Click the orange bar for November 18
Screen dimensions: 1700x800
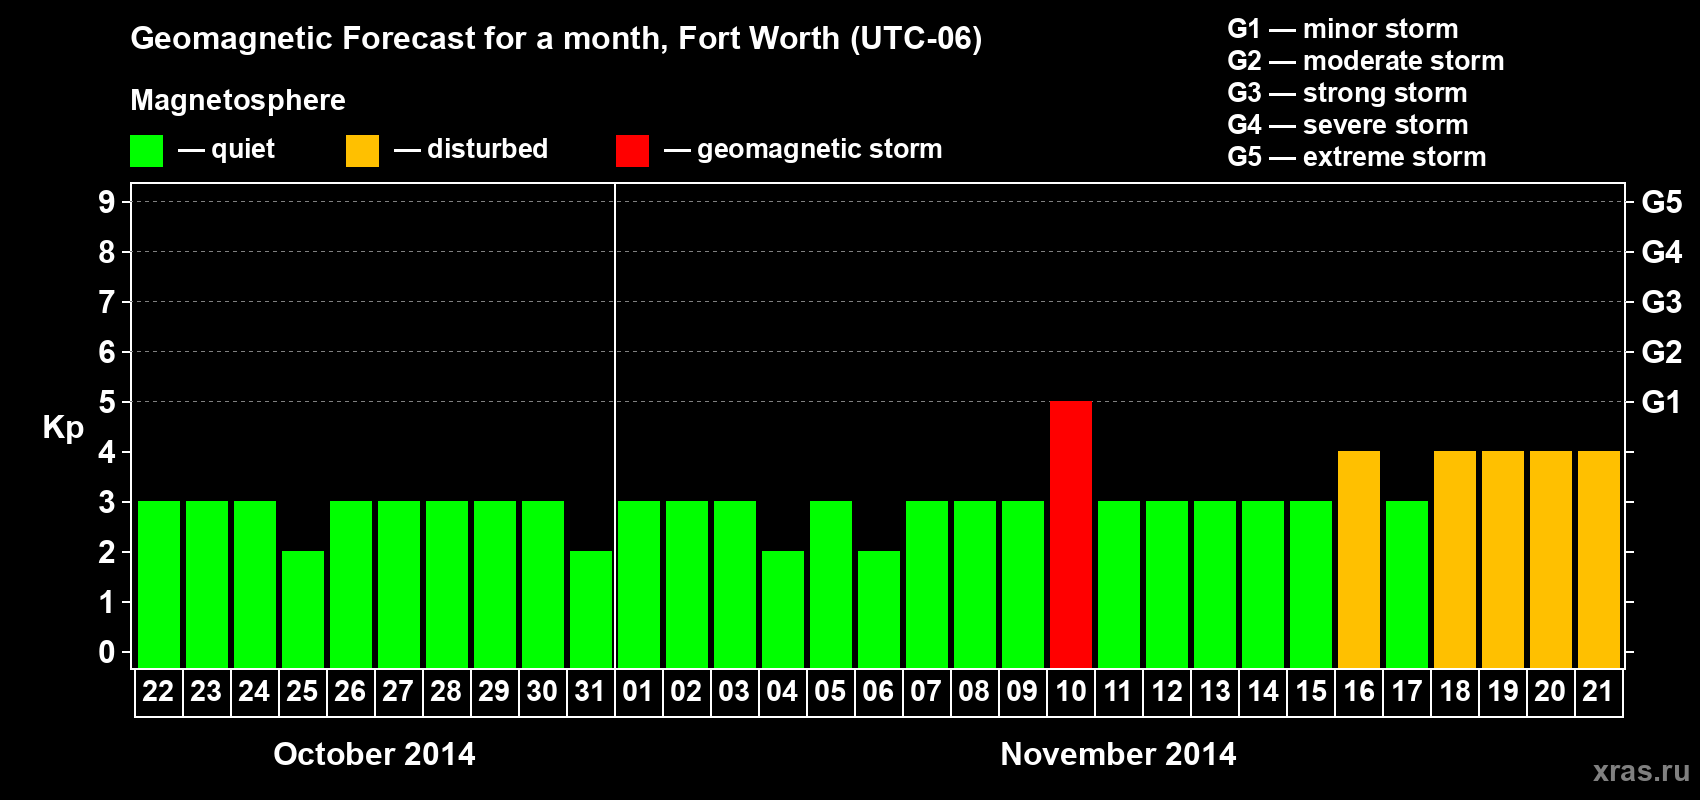(x=1455, y=559)
